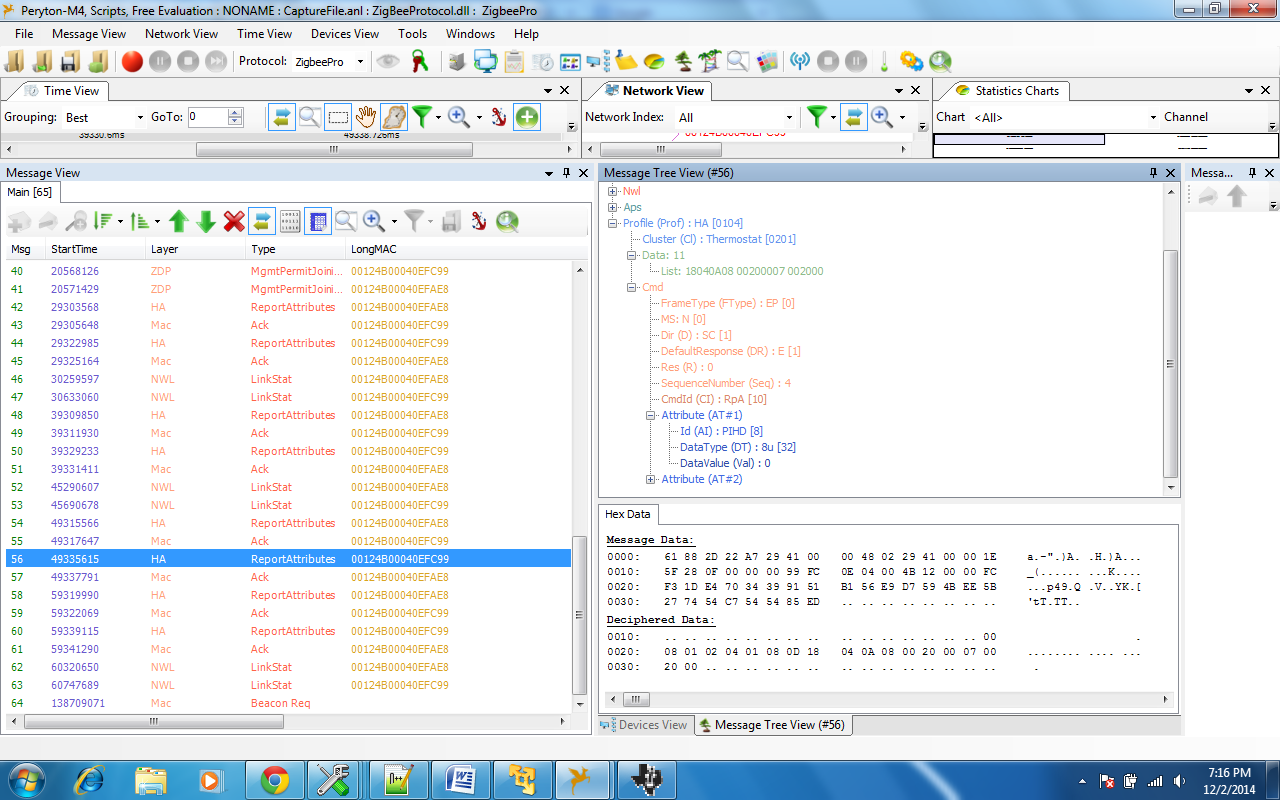Click the save (floppy disk) toolbar icon
Screen dimensions: 1280x800
coord(69,61)
